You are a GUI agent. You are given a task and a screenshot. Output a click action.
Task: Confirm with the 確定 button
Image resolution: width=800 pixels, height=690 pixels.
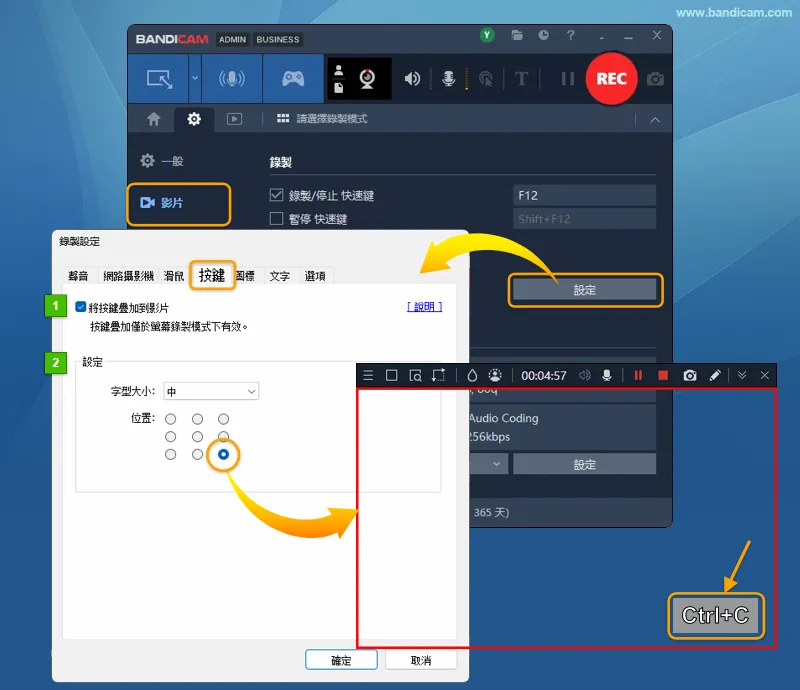point(341,660)
